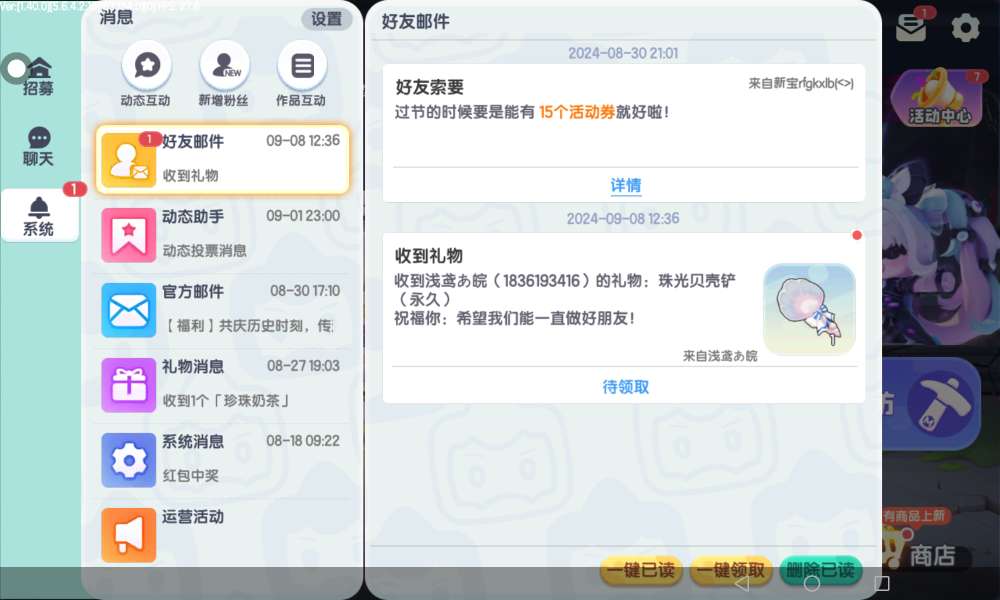Click the 珠光贝壳铲 gift thumbnail
Screen dimensions: 1000x600
coord(809,309)
